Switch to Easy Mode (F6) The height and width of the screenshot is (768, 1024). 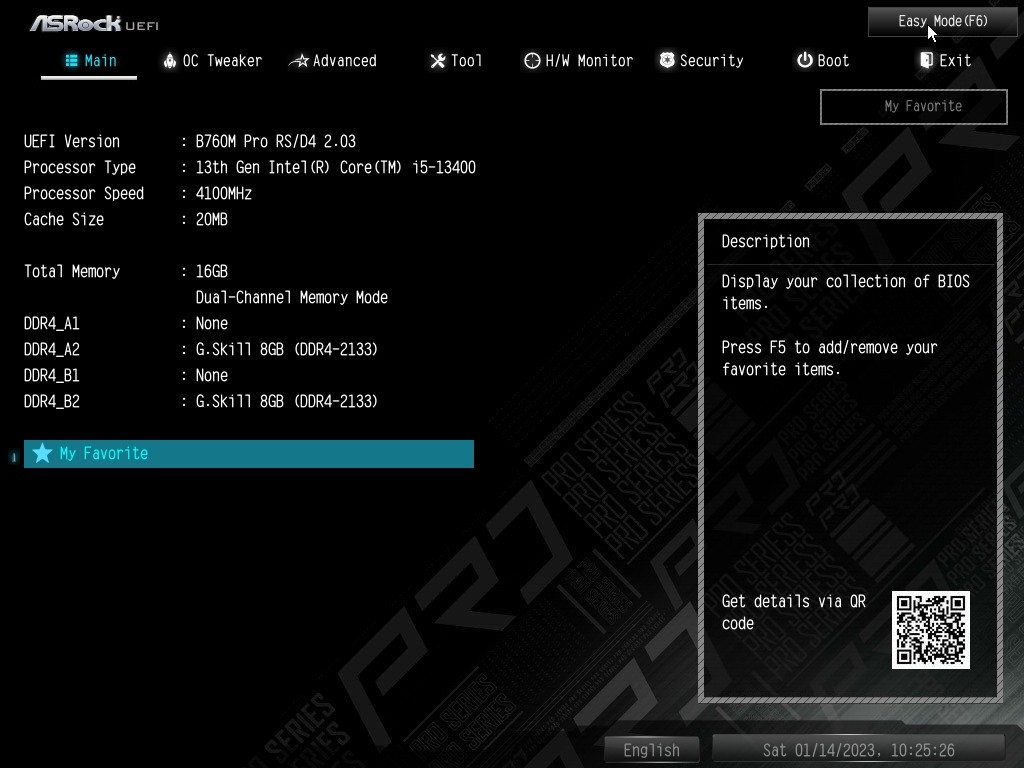point(942,22)
